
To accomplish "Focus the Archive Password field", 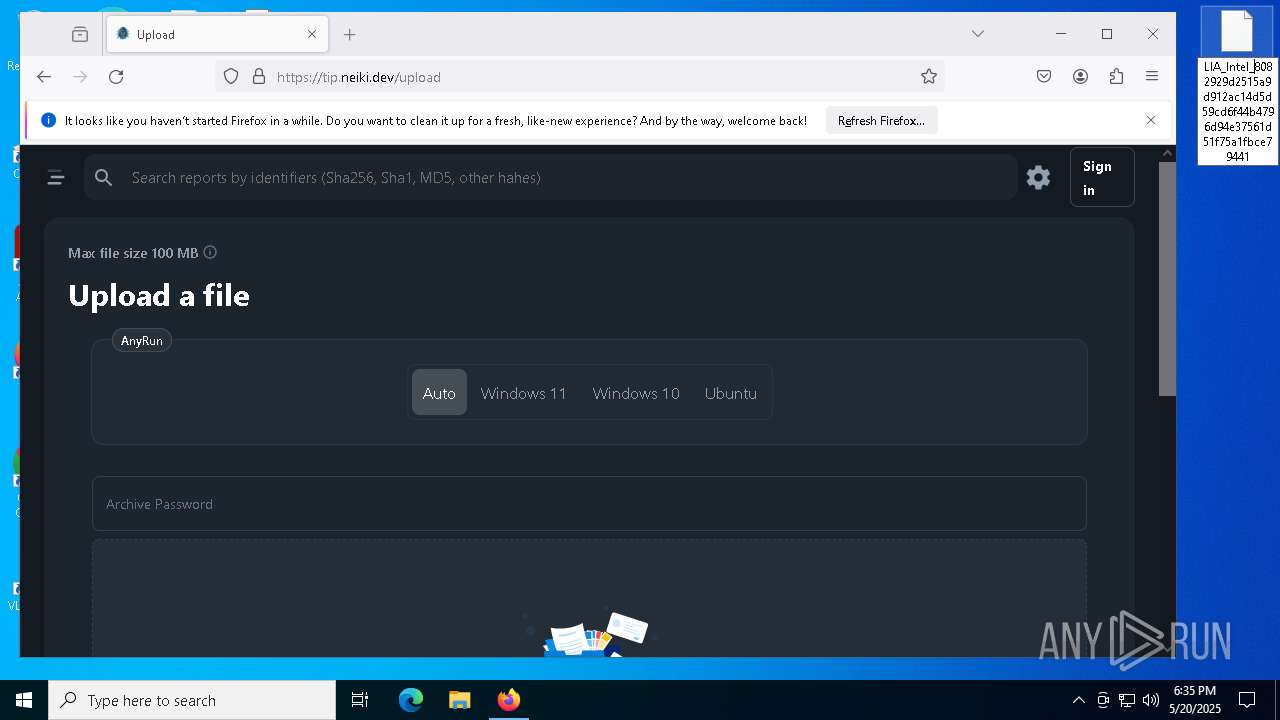I will coord(589,504).
